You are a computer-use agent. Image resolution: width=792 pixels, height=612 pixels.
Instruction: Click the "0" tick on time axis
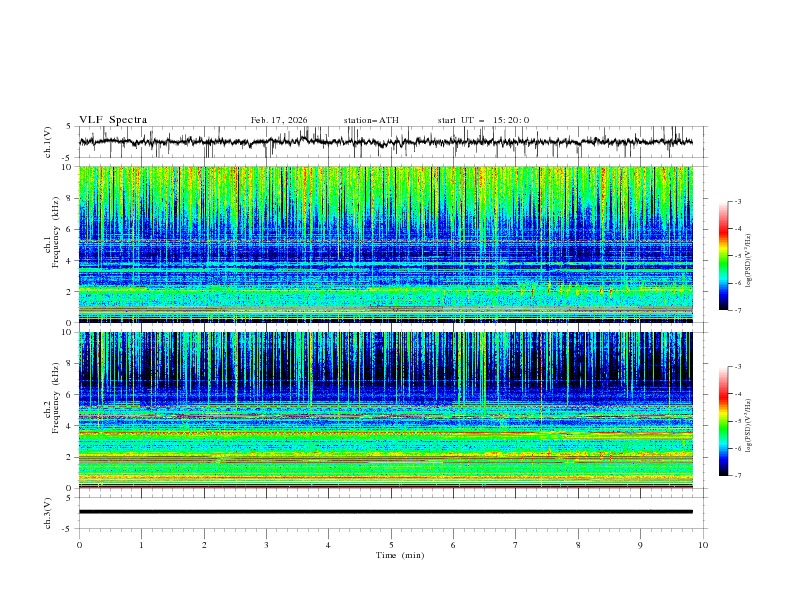coord(79,545)
